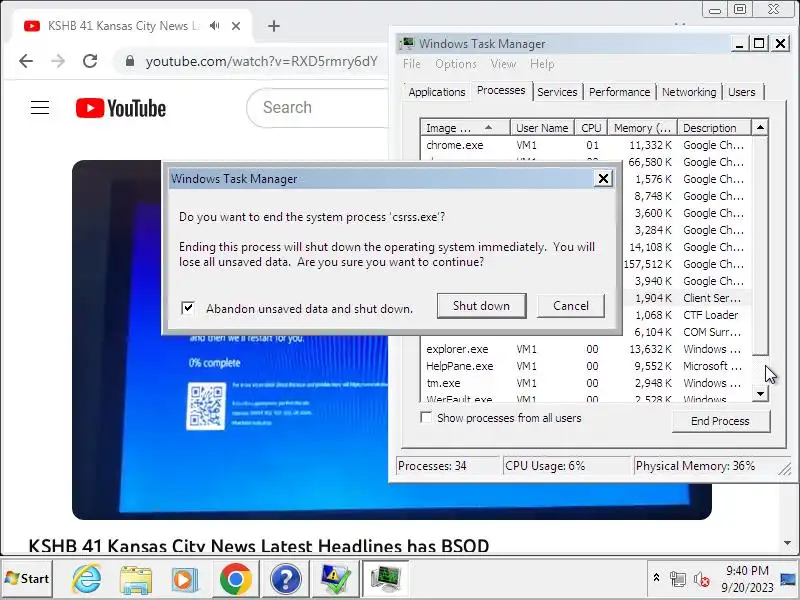800x600 pixels.
Task: Click the Processes: 34 status text
Action: 432,465
